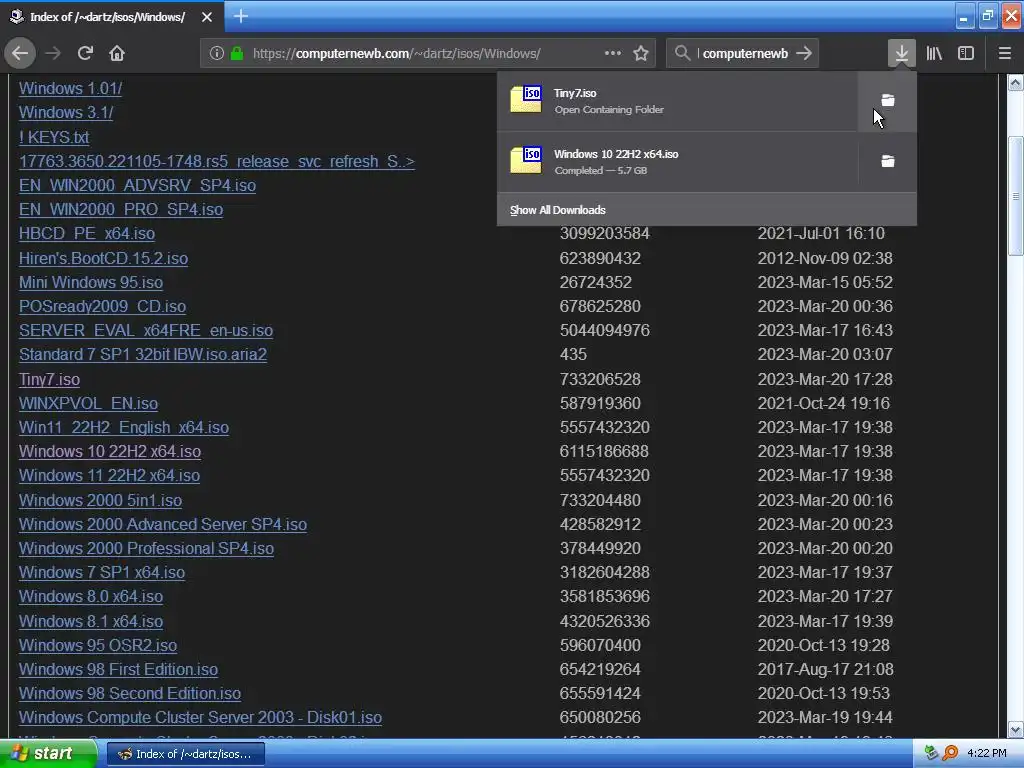
Task: Download SERVER_EVAL_x64FRE_en-us.iso
Action: (x=146, y=330)
